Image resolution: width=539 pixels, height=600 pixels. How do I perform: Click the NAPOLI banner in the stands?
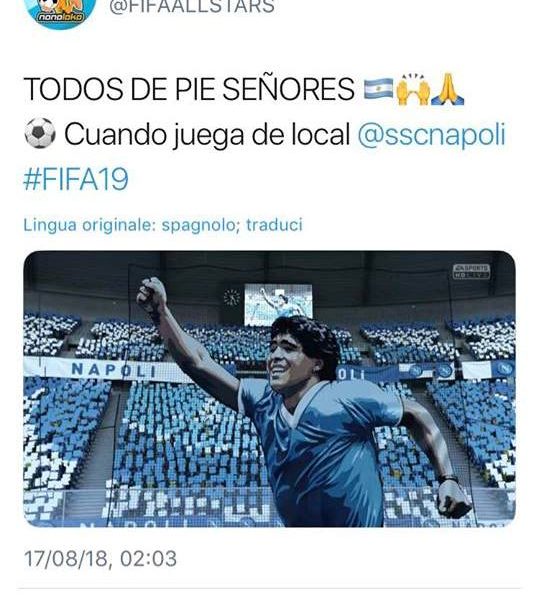click(x=114, y=370)
